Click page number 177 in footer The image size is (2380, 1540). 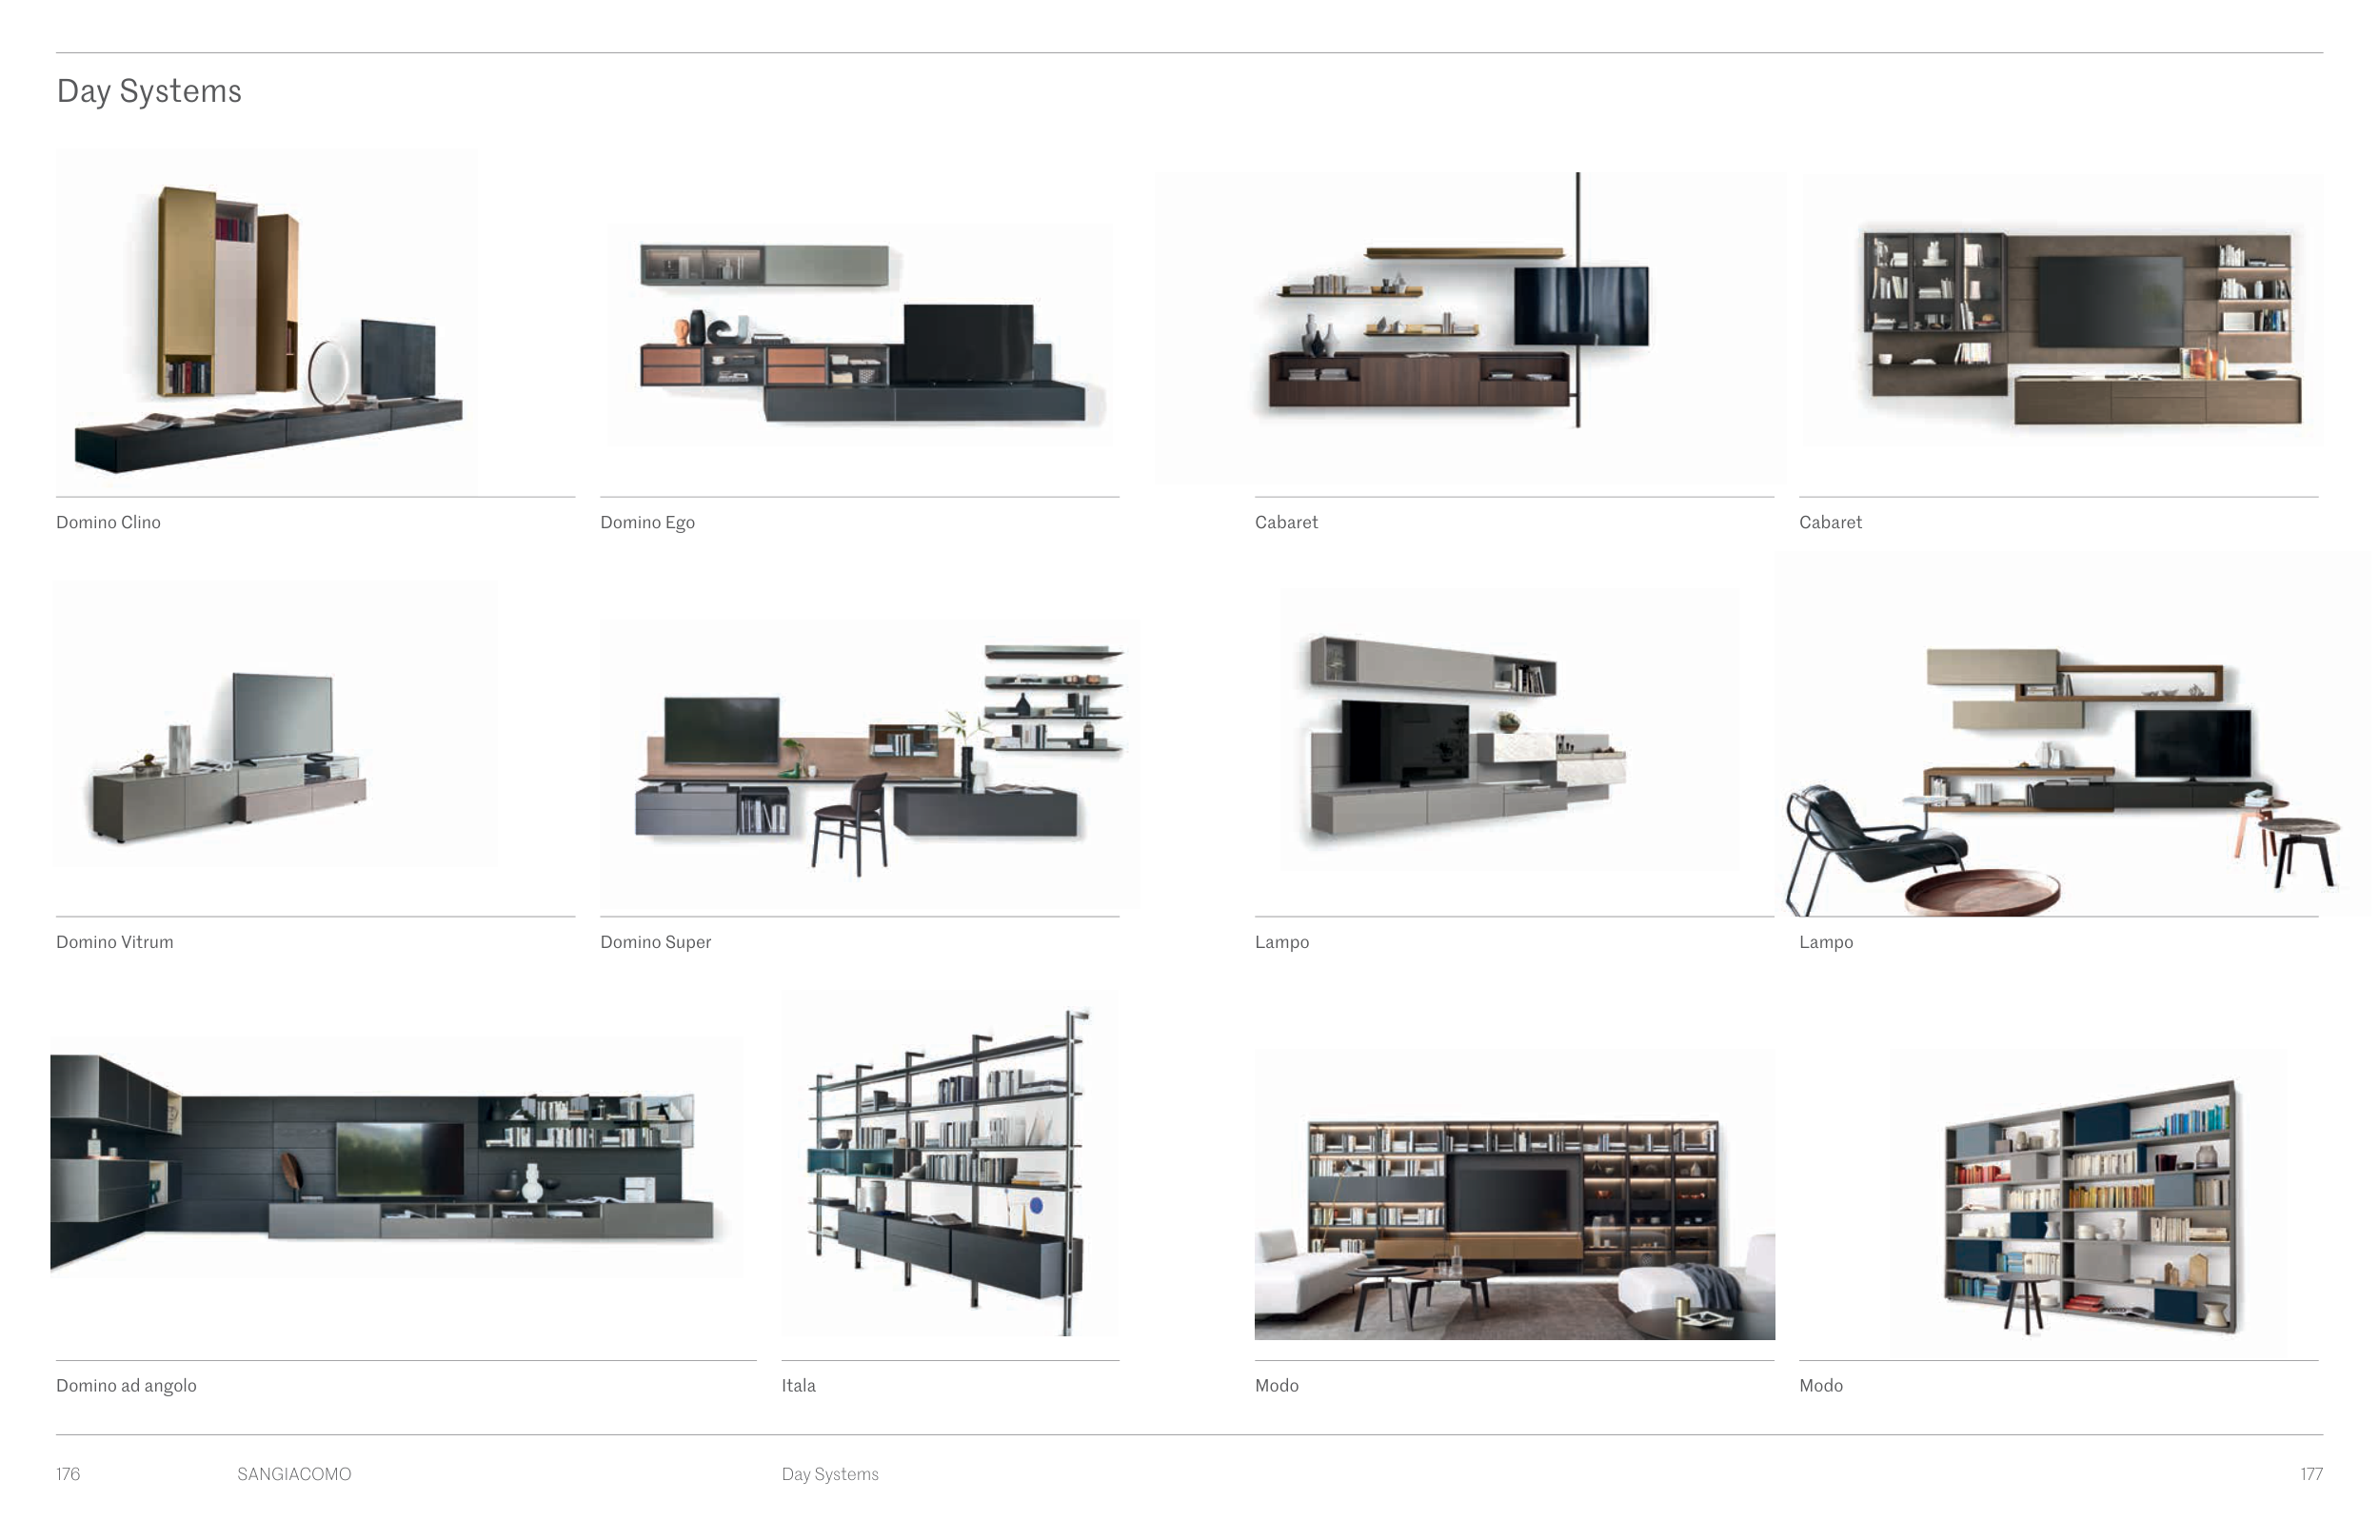click(2311, 1474)
